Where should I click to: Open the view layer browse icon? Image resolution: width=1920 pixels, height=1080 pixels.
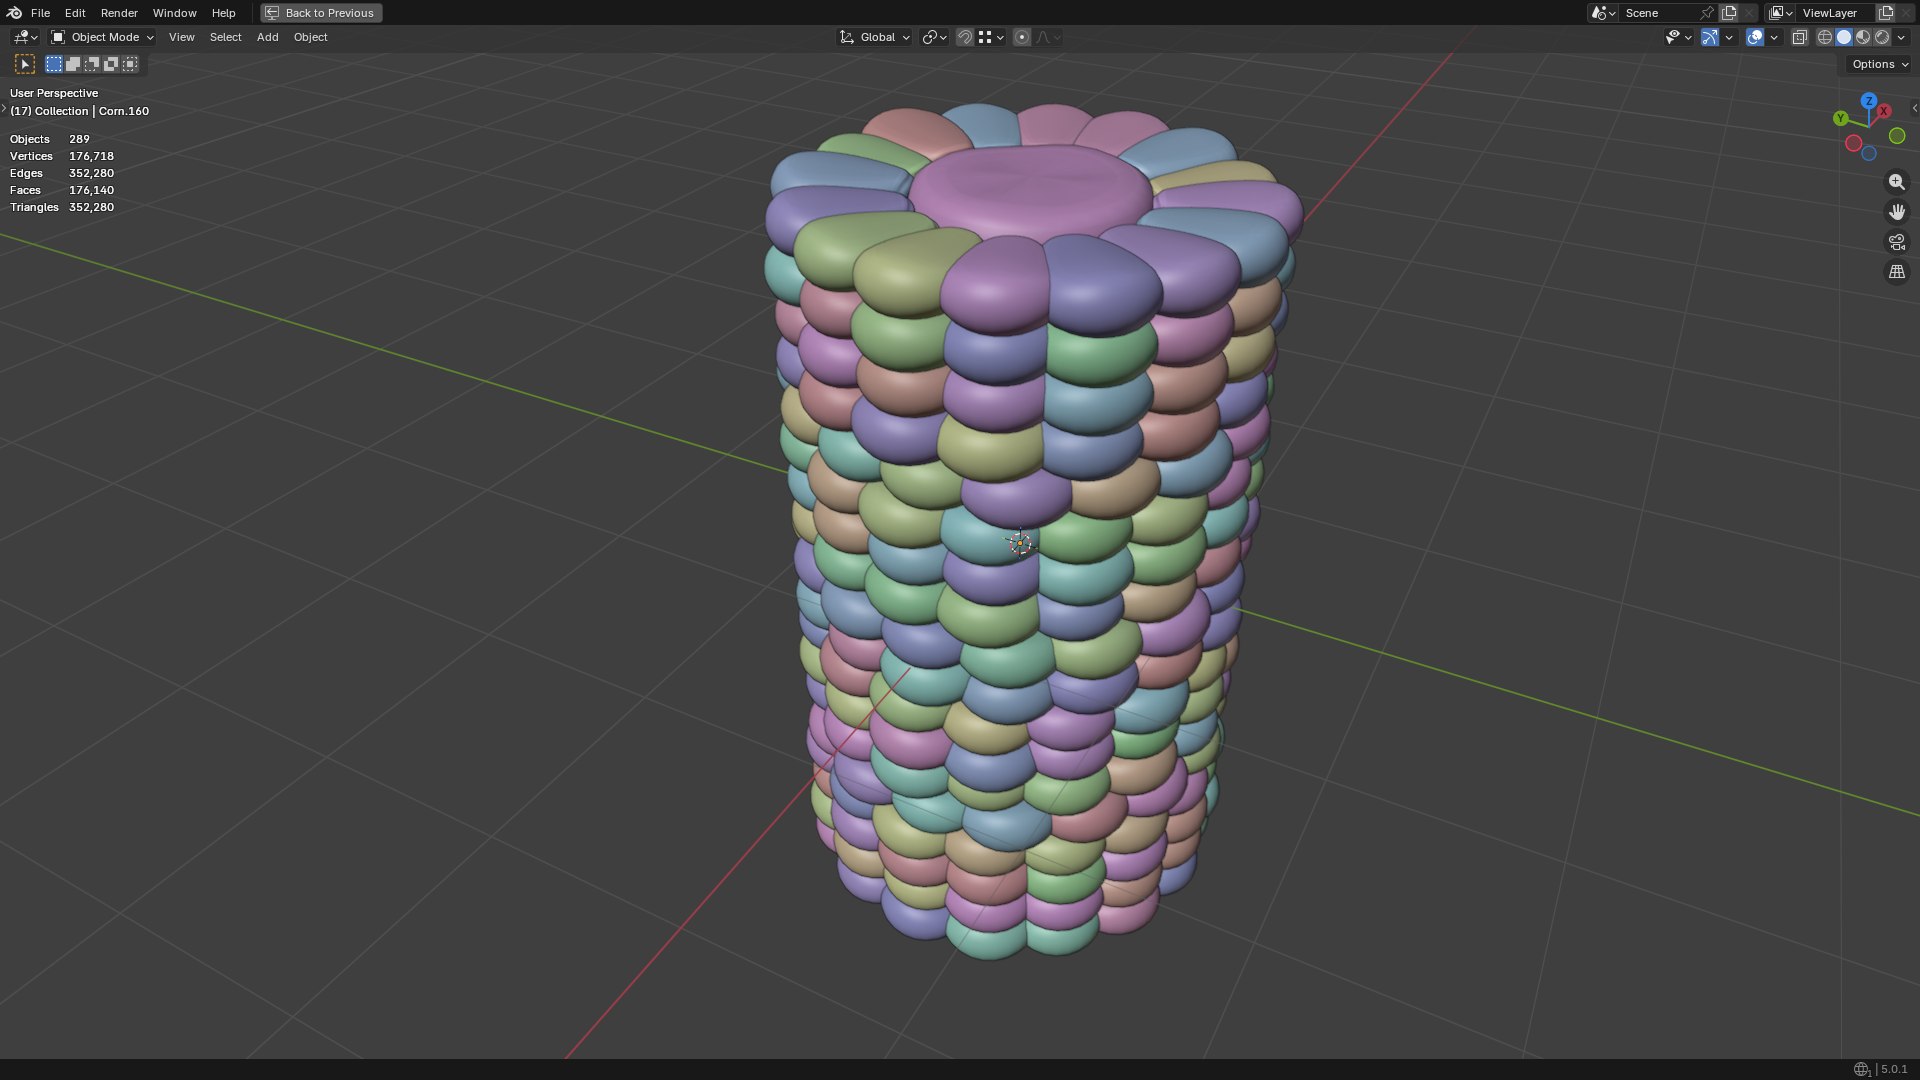[x=1781, y=13]
